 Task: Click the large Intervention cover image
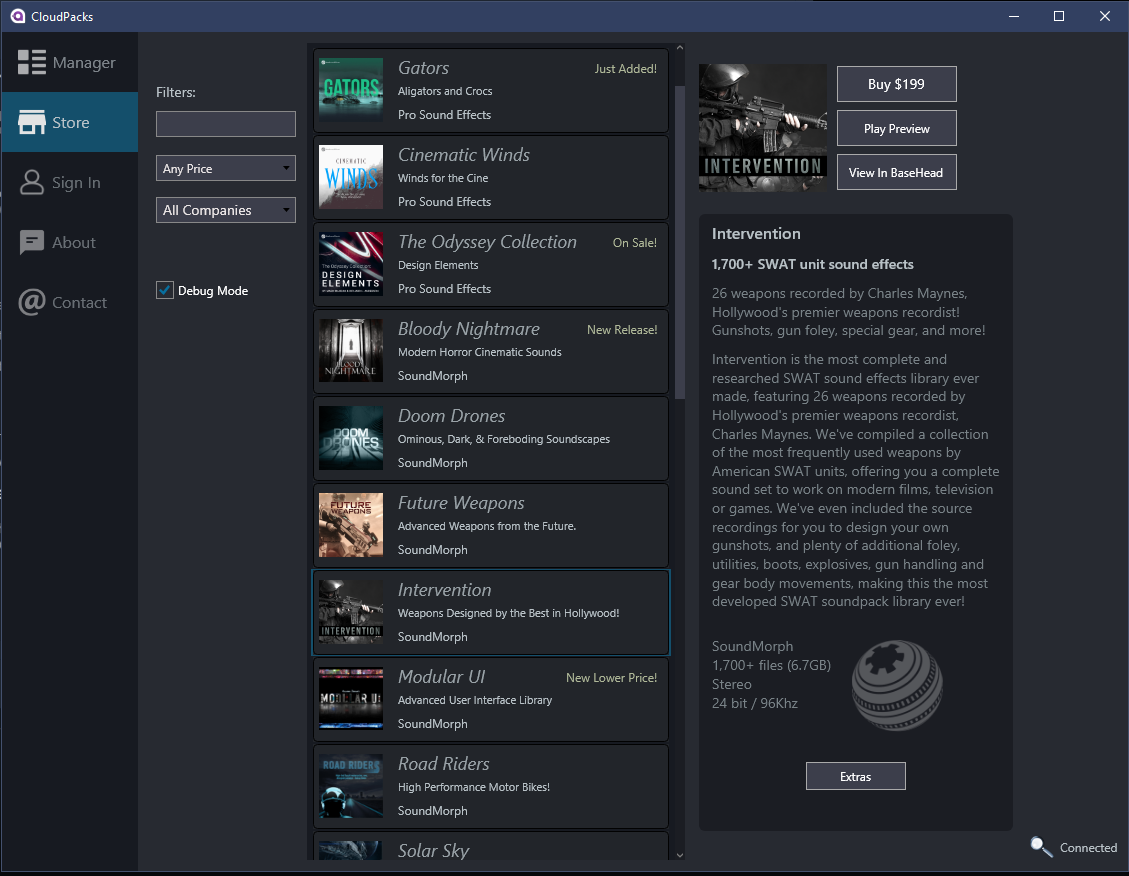[x=763, y=128]
